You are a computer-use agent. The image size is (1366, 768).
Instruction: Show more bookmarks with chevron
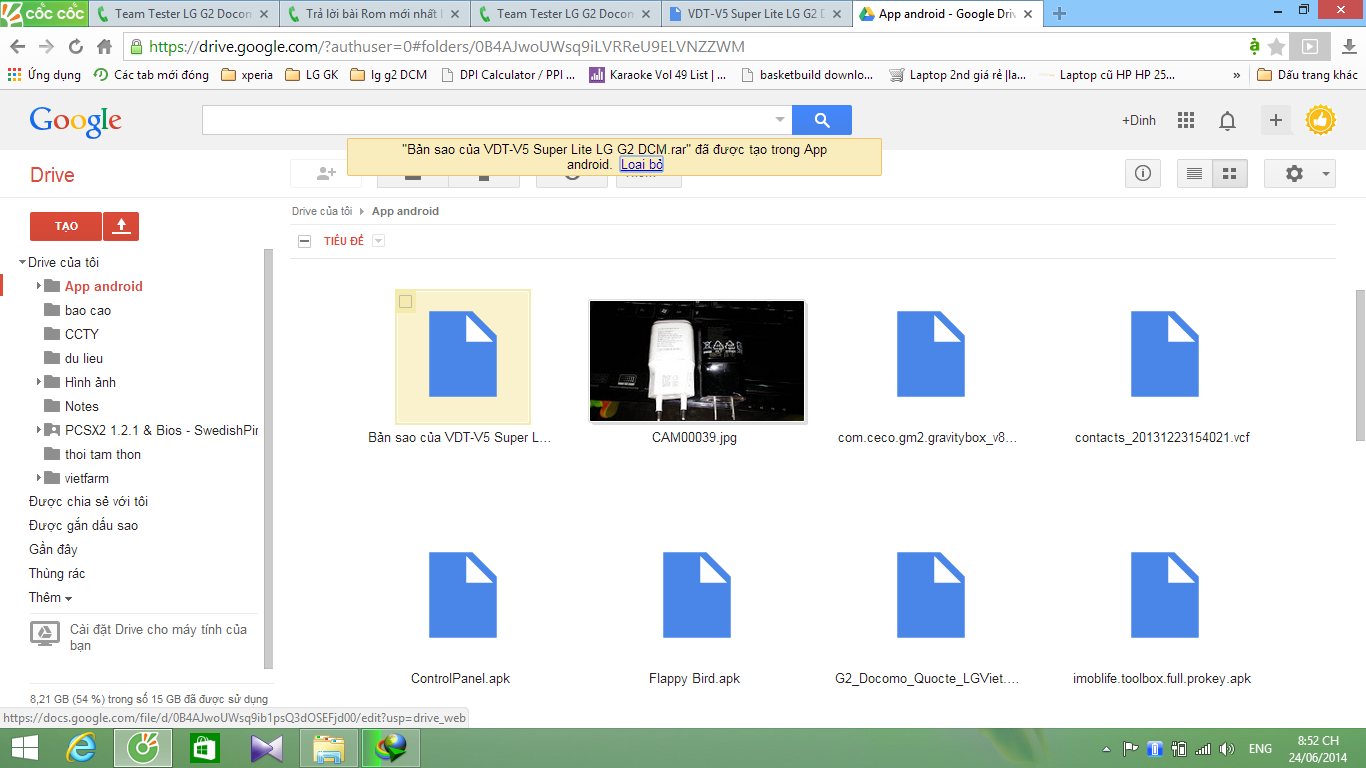point(1237,75)
